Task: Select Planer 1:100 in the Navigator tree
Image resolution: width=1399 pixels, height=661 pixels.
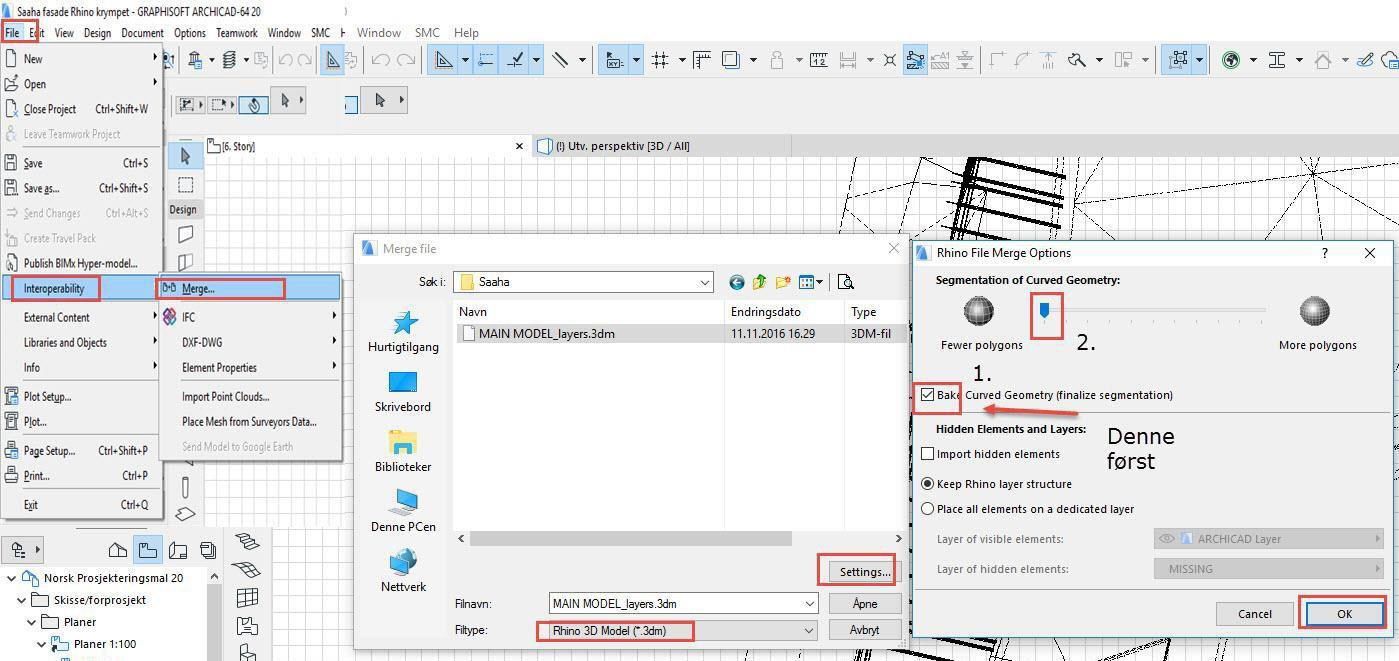Action: (105, 644)
